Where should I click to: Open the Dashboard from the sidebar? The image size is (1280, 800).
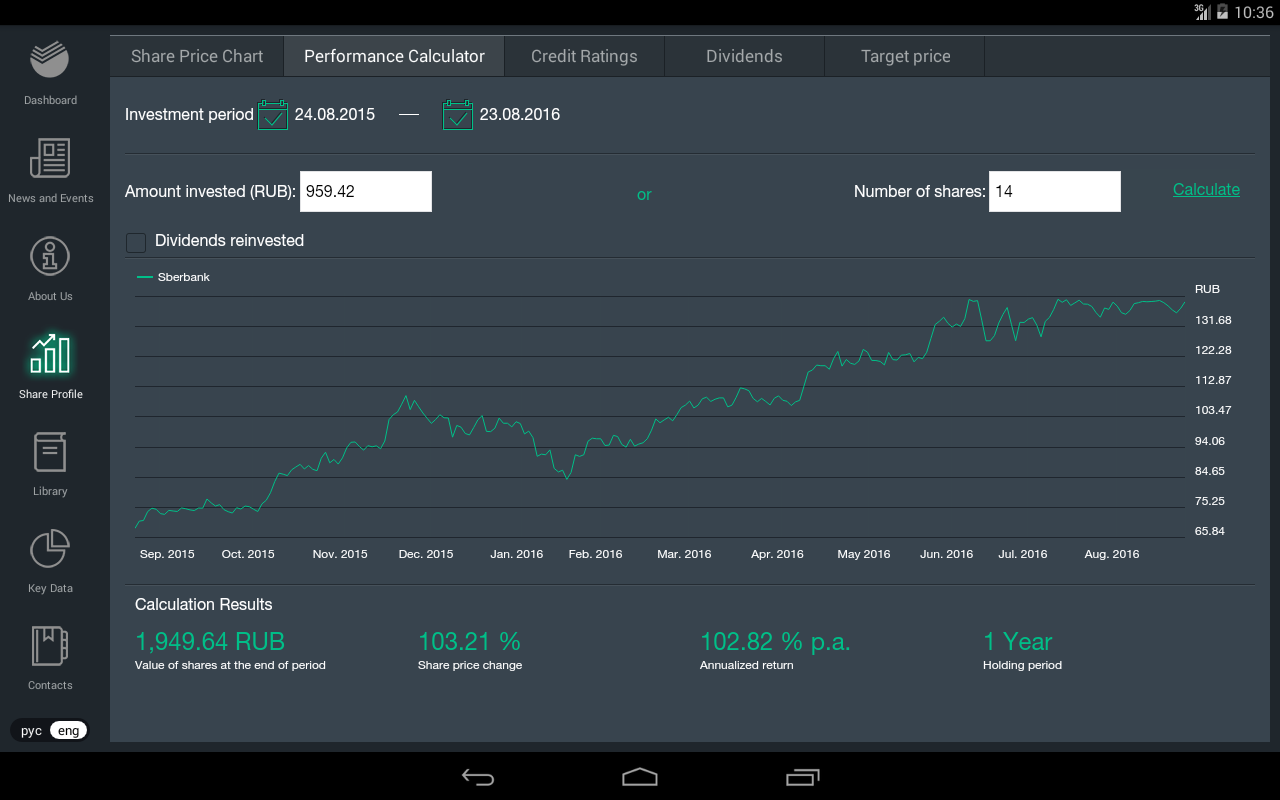tap(50, 70)
